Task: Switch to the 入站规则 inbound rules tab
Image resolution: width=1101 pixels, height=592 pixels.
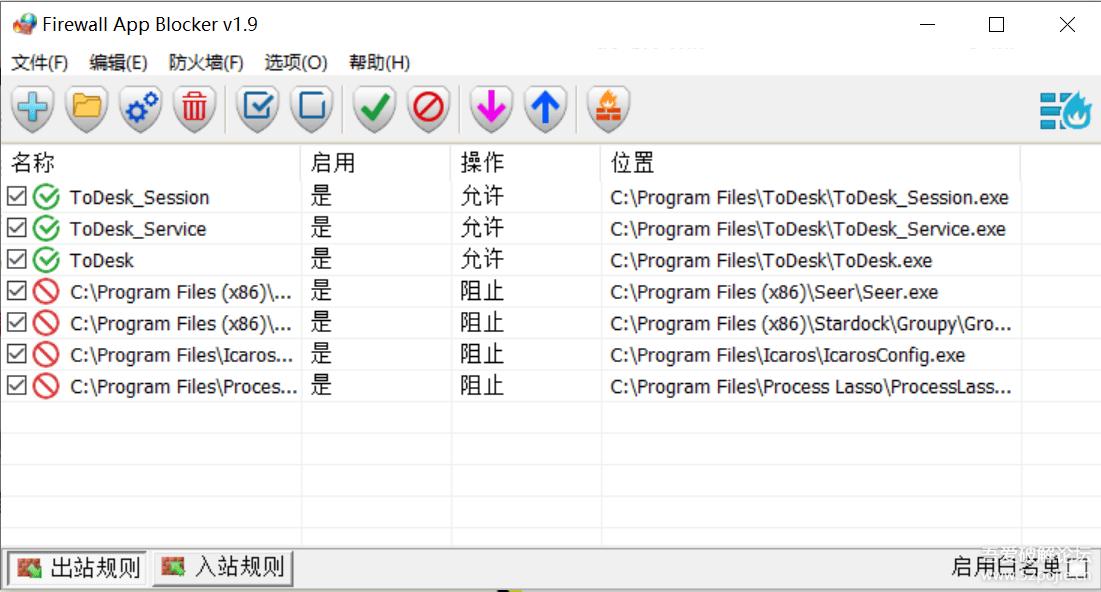Action: click(x=222, y=567)
